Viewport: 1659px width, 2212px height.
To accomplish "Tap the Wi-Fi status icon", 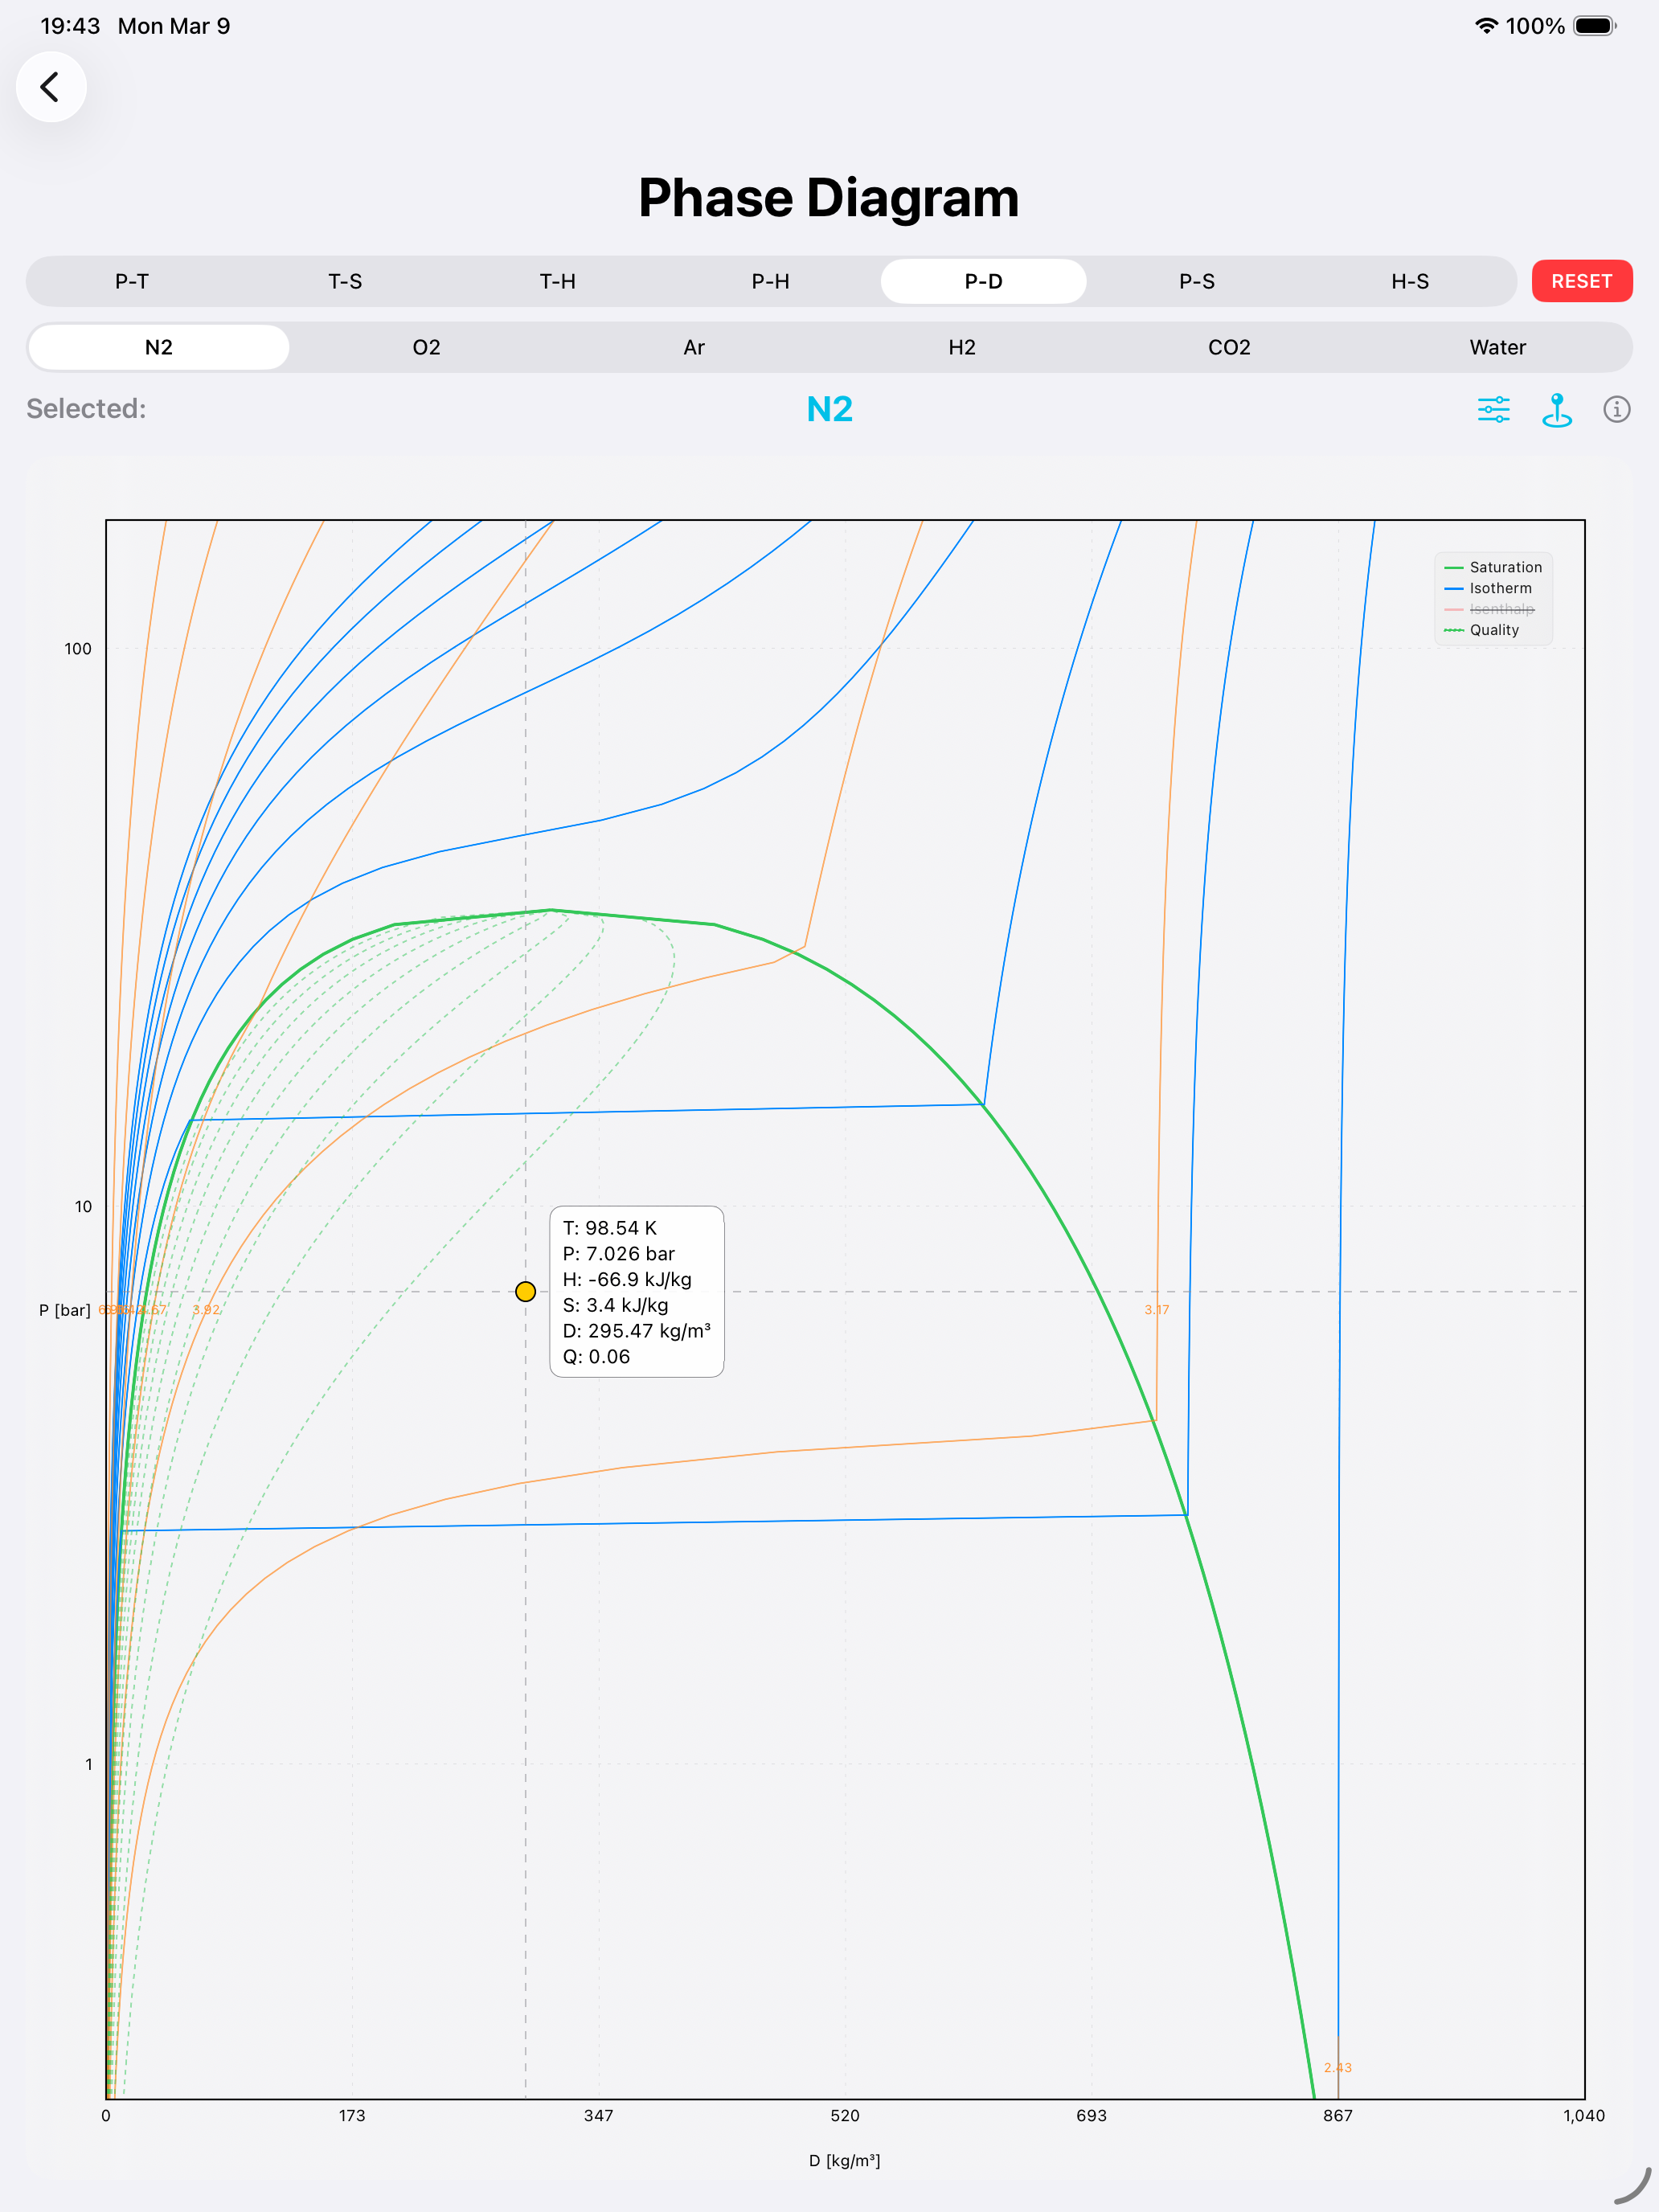I will tap(1486, 26).
